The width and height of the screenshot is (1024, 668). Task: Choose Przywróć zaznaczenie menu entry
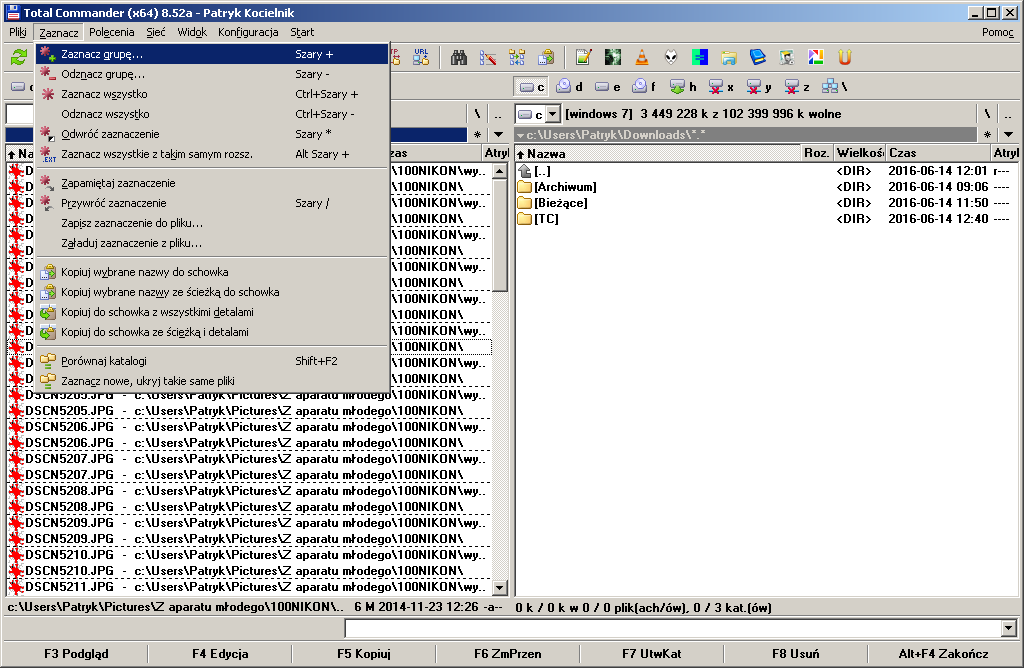[x=212, y=203]
